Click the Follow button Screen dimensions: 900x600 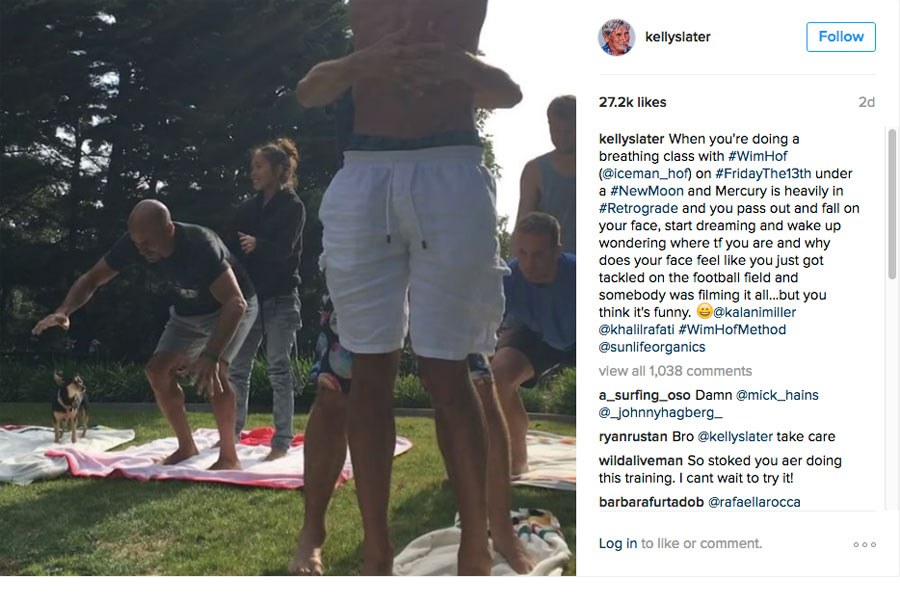coord(840,37)
